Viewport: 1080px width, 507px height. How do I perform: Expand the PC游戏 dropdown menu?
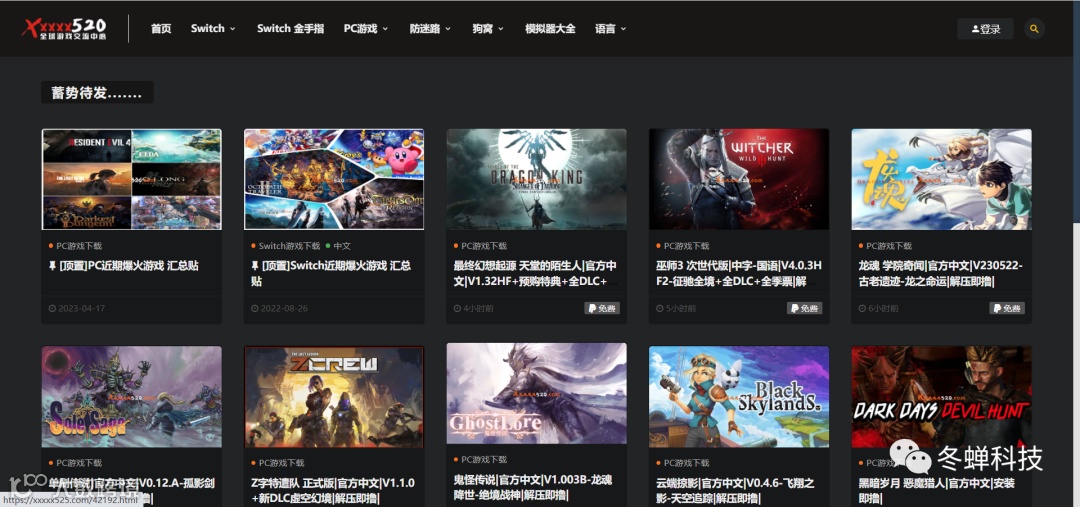366,29
